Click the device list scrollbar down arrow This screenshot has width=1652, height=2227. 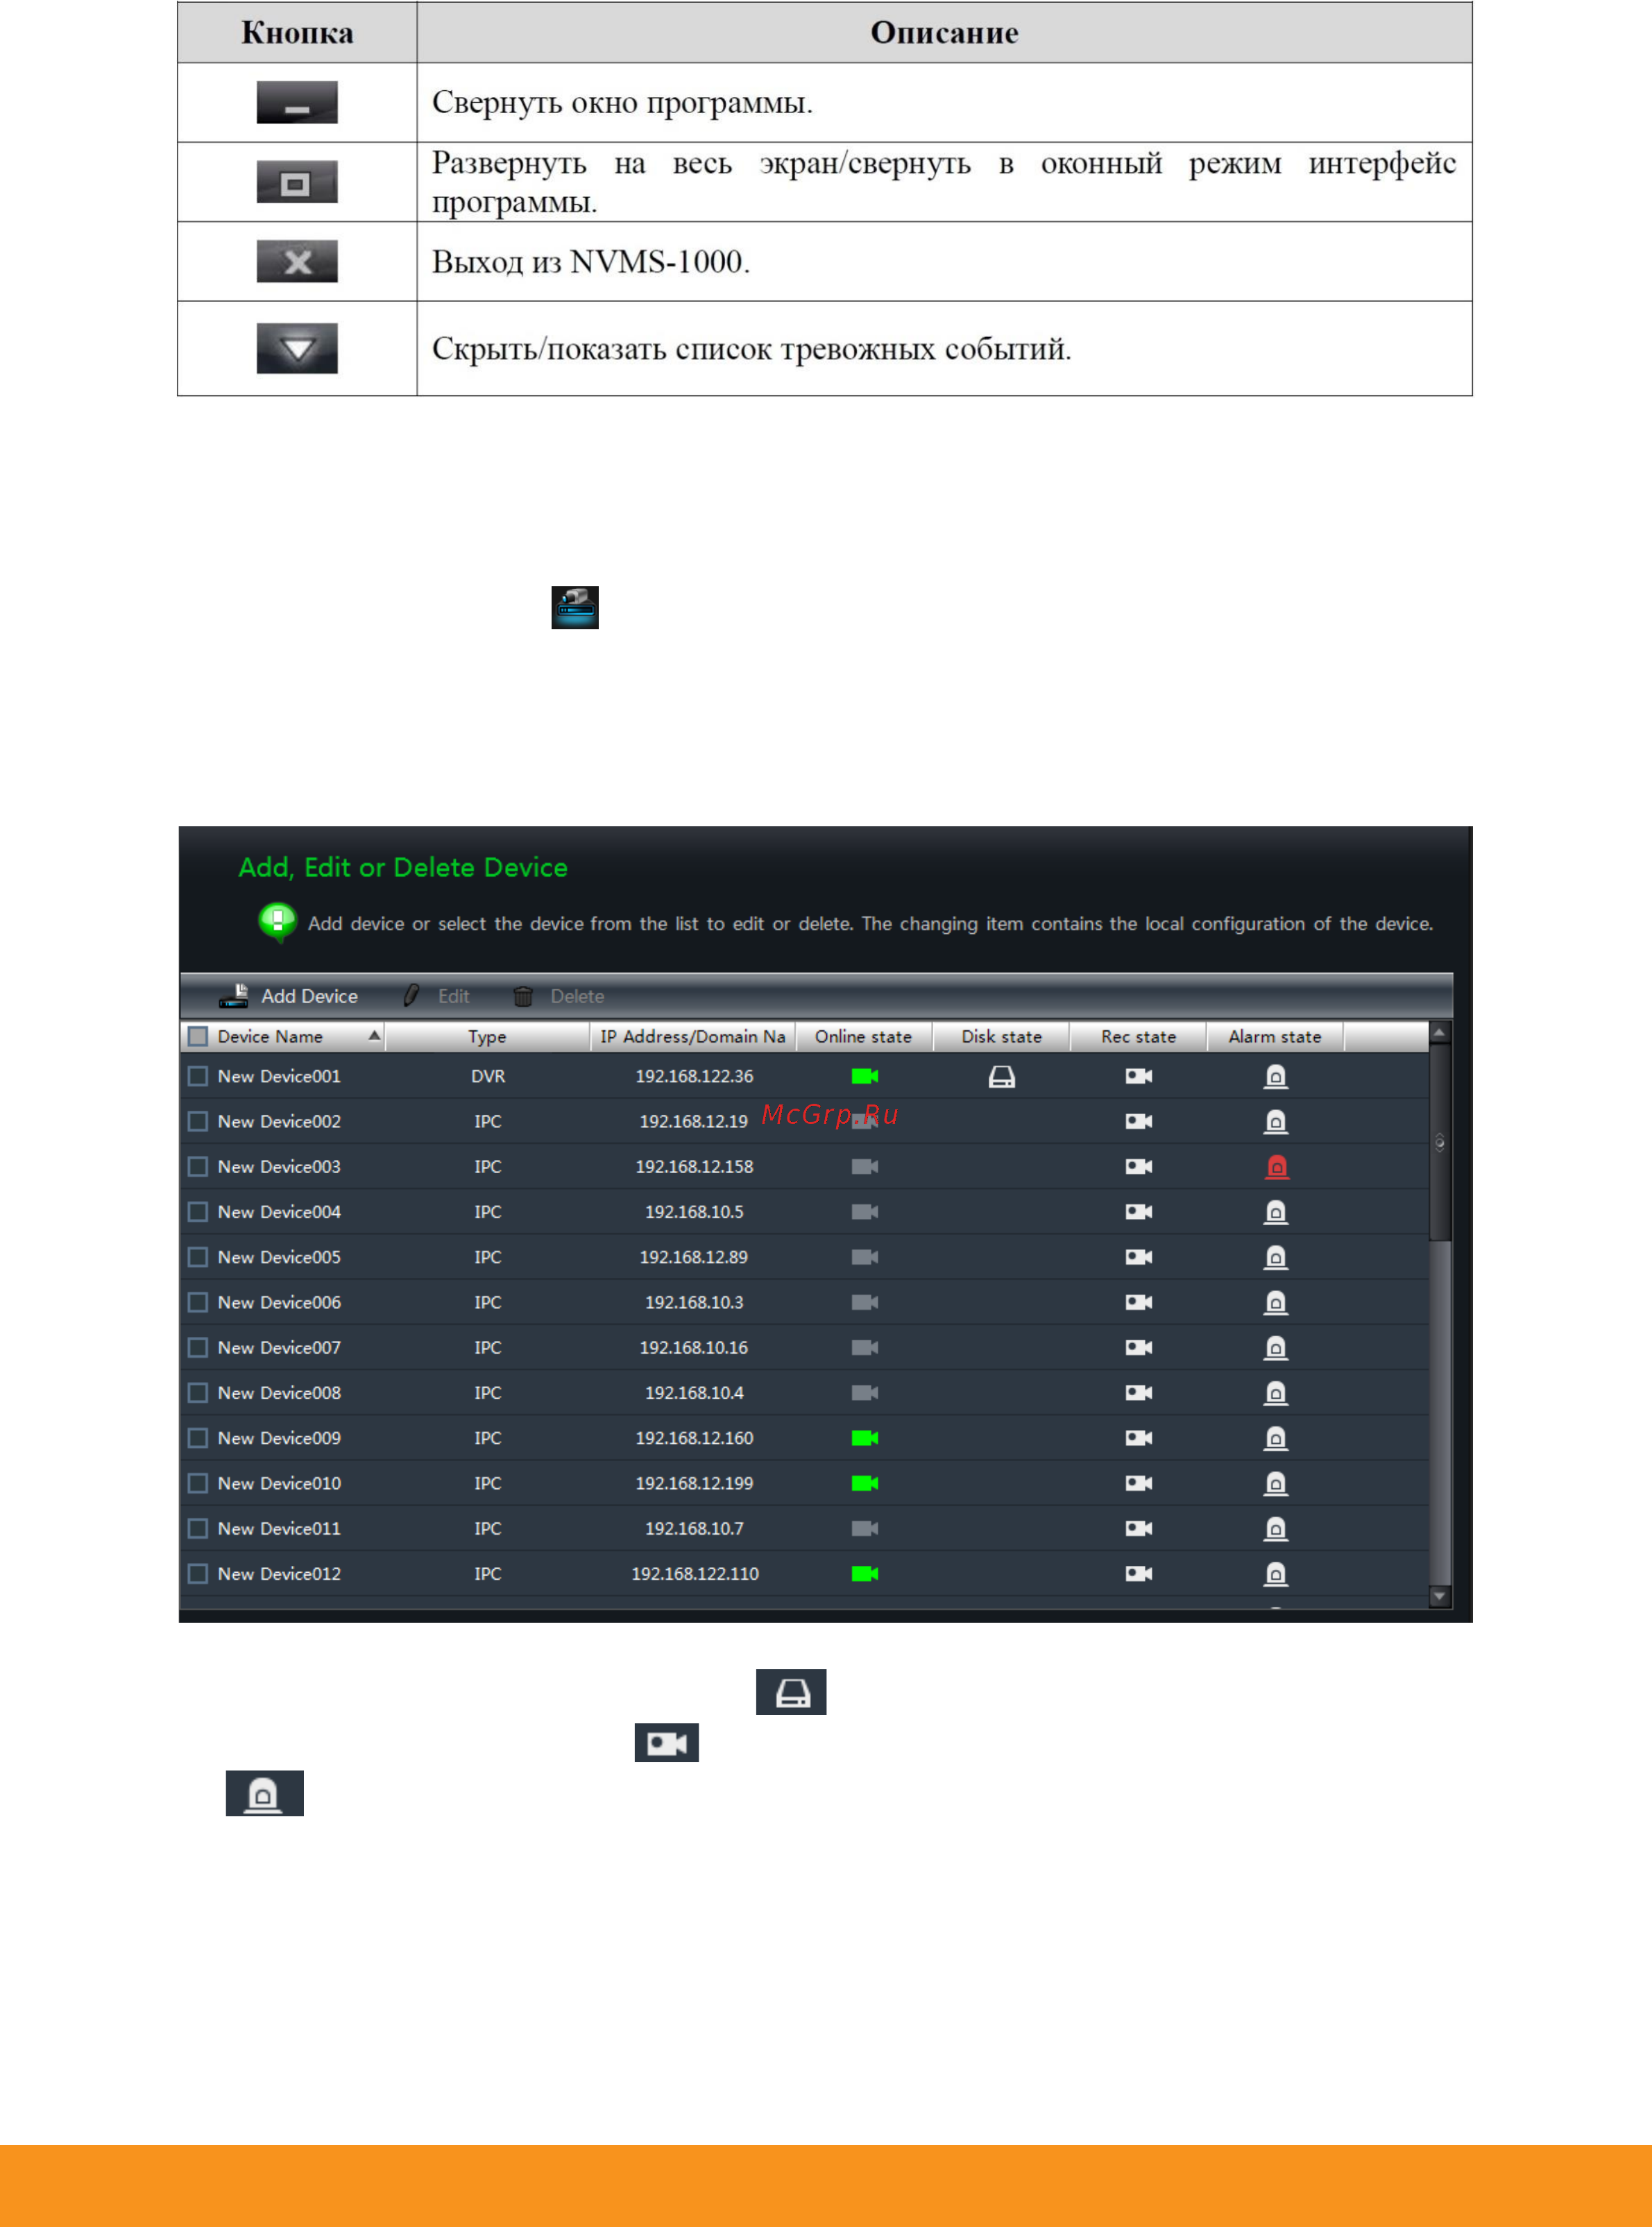(x=1440, y=1596)
